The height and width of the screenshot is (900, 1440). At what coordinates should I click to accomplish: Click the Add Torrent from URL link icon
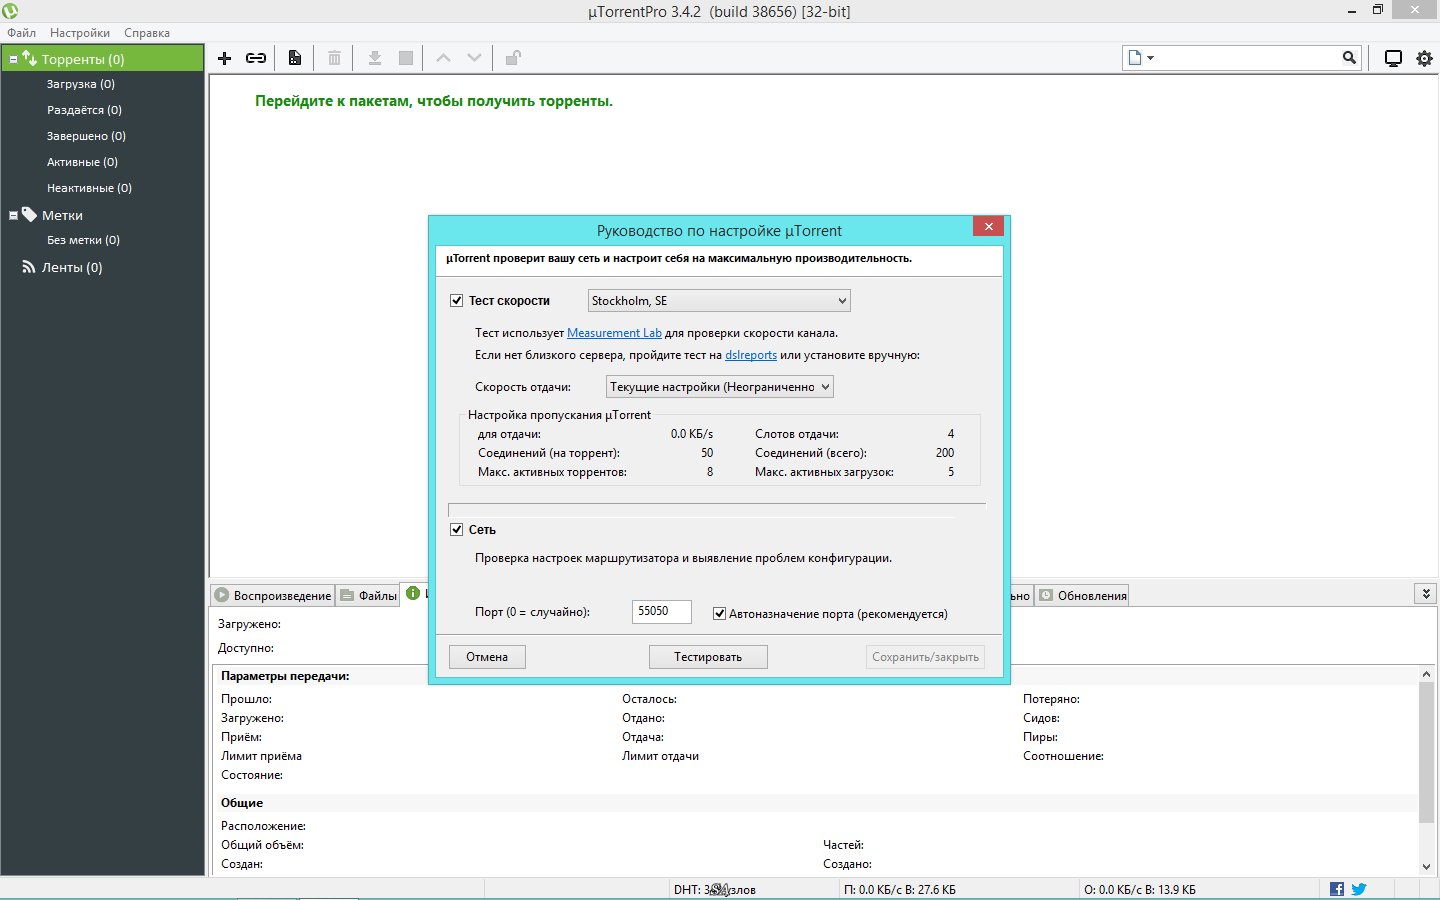pyautogui.click(x=256, y=58)
